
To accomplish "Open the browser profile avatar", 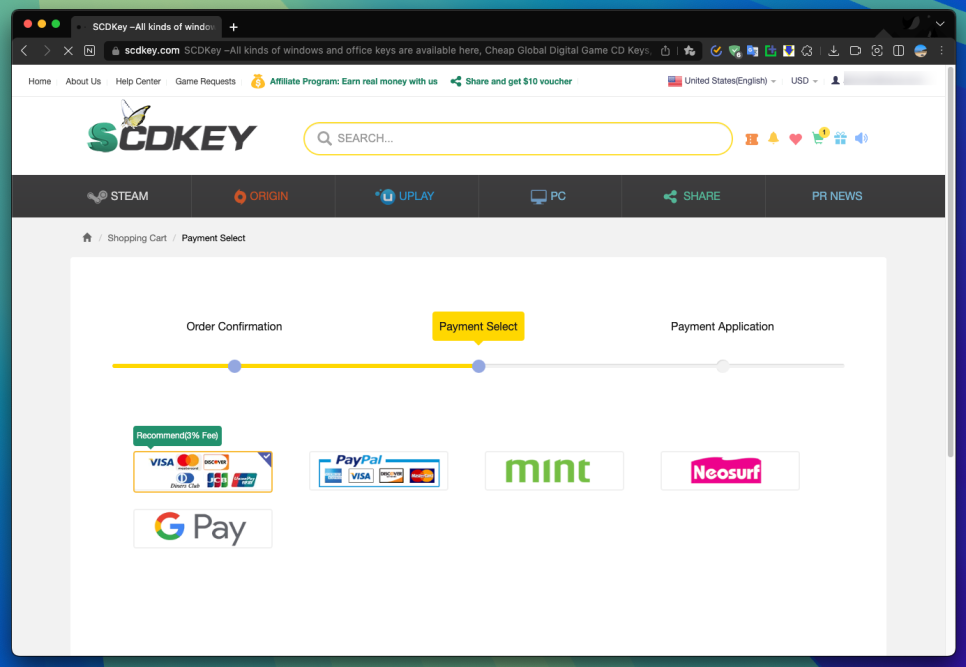I will [920, 51].
